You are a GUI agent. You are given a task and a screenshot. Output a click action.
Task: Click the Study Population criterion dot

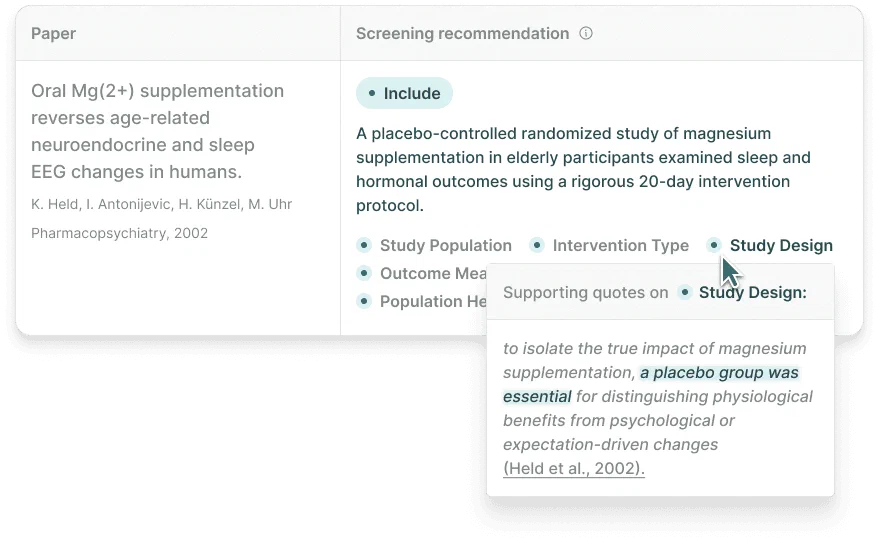pos(364,245)
